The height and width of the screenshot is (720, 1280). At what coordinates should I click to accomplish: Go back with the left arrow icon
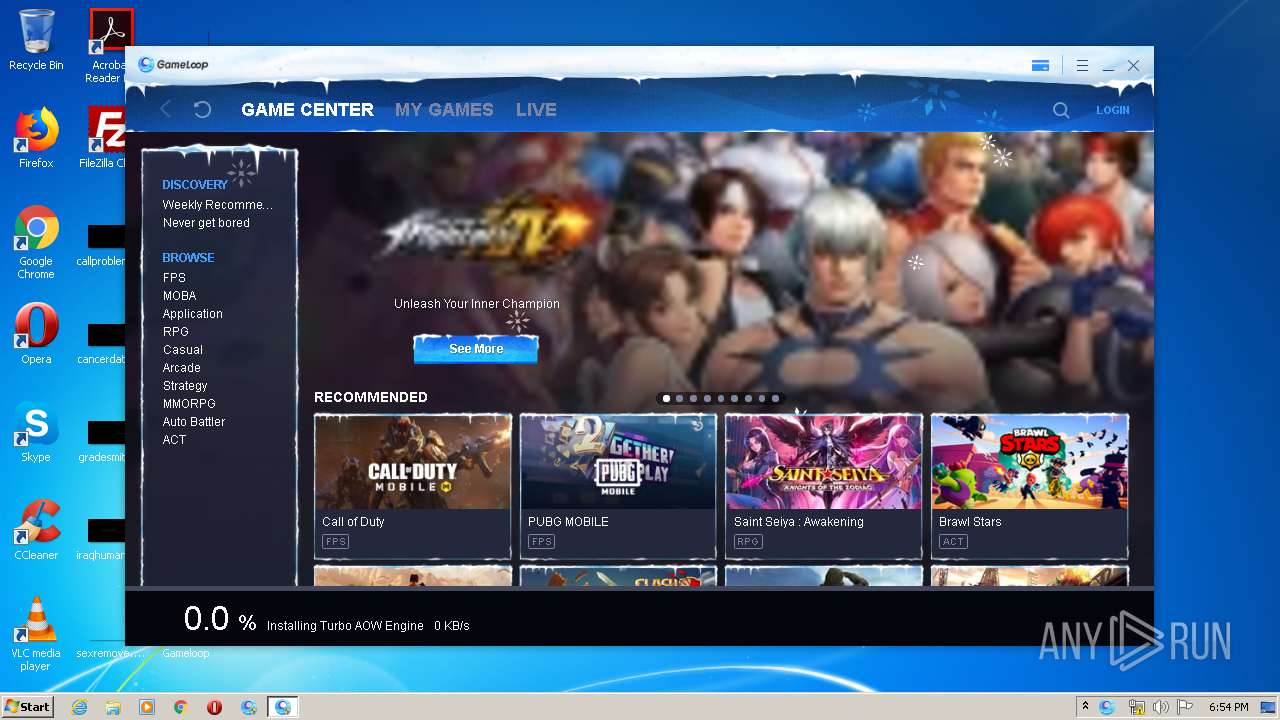point(166,110)
